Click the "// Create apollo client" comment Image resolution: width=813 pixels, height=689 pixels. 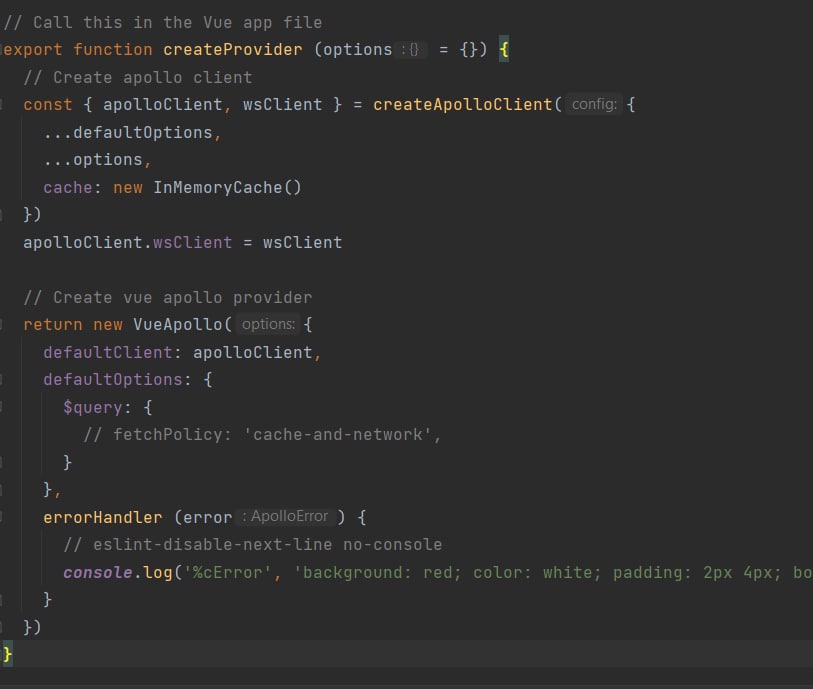coord(138,78)
